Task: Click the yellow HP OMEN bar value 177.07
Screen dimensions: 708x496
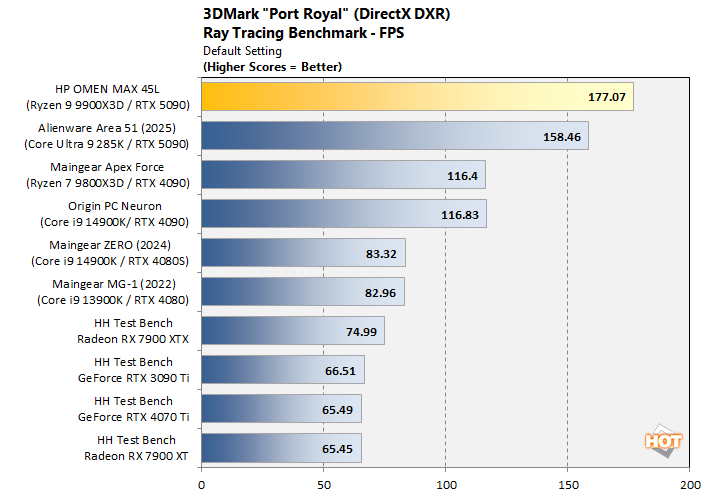Action: point(606,97)
